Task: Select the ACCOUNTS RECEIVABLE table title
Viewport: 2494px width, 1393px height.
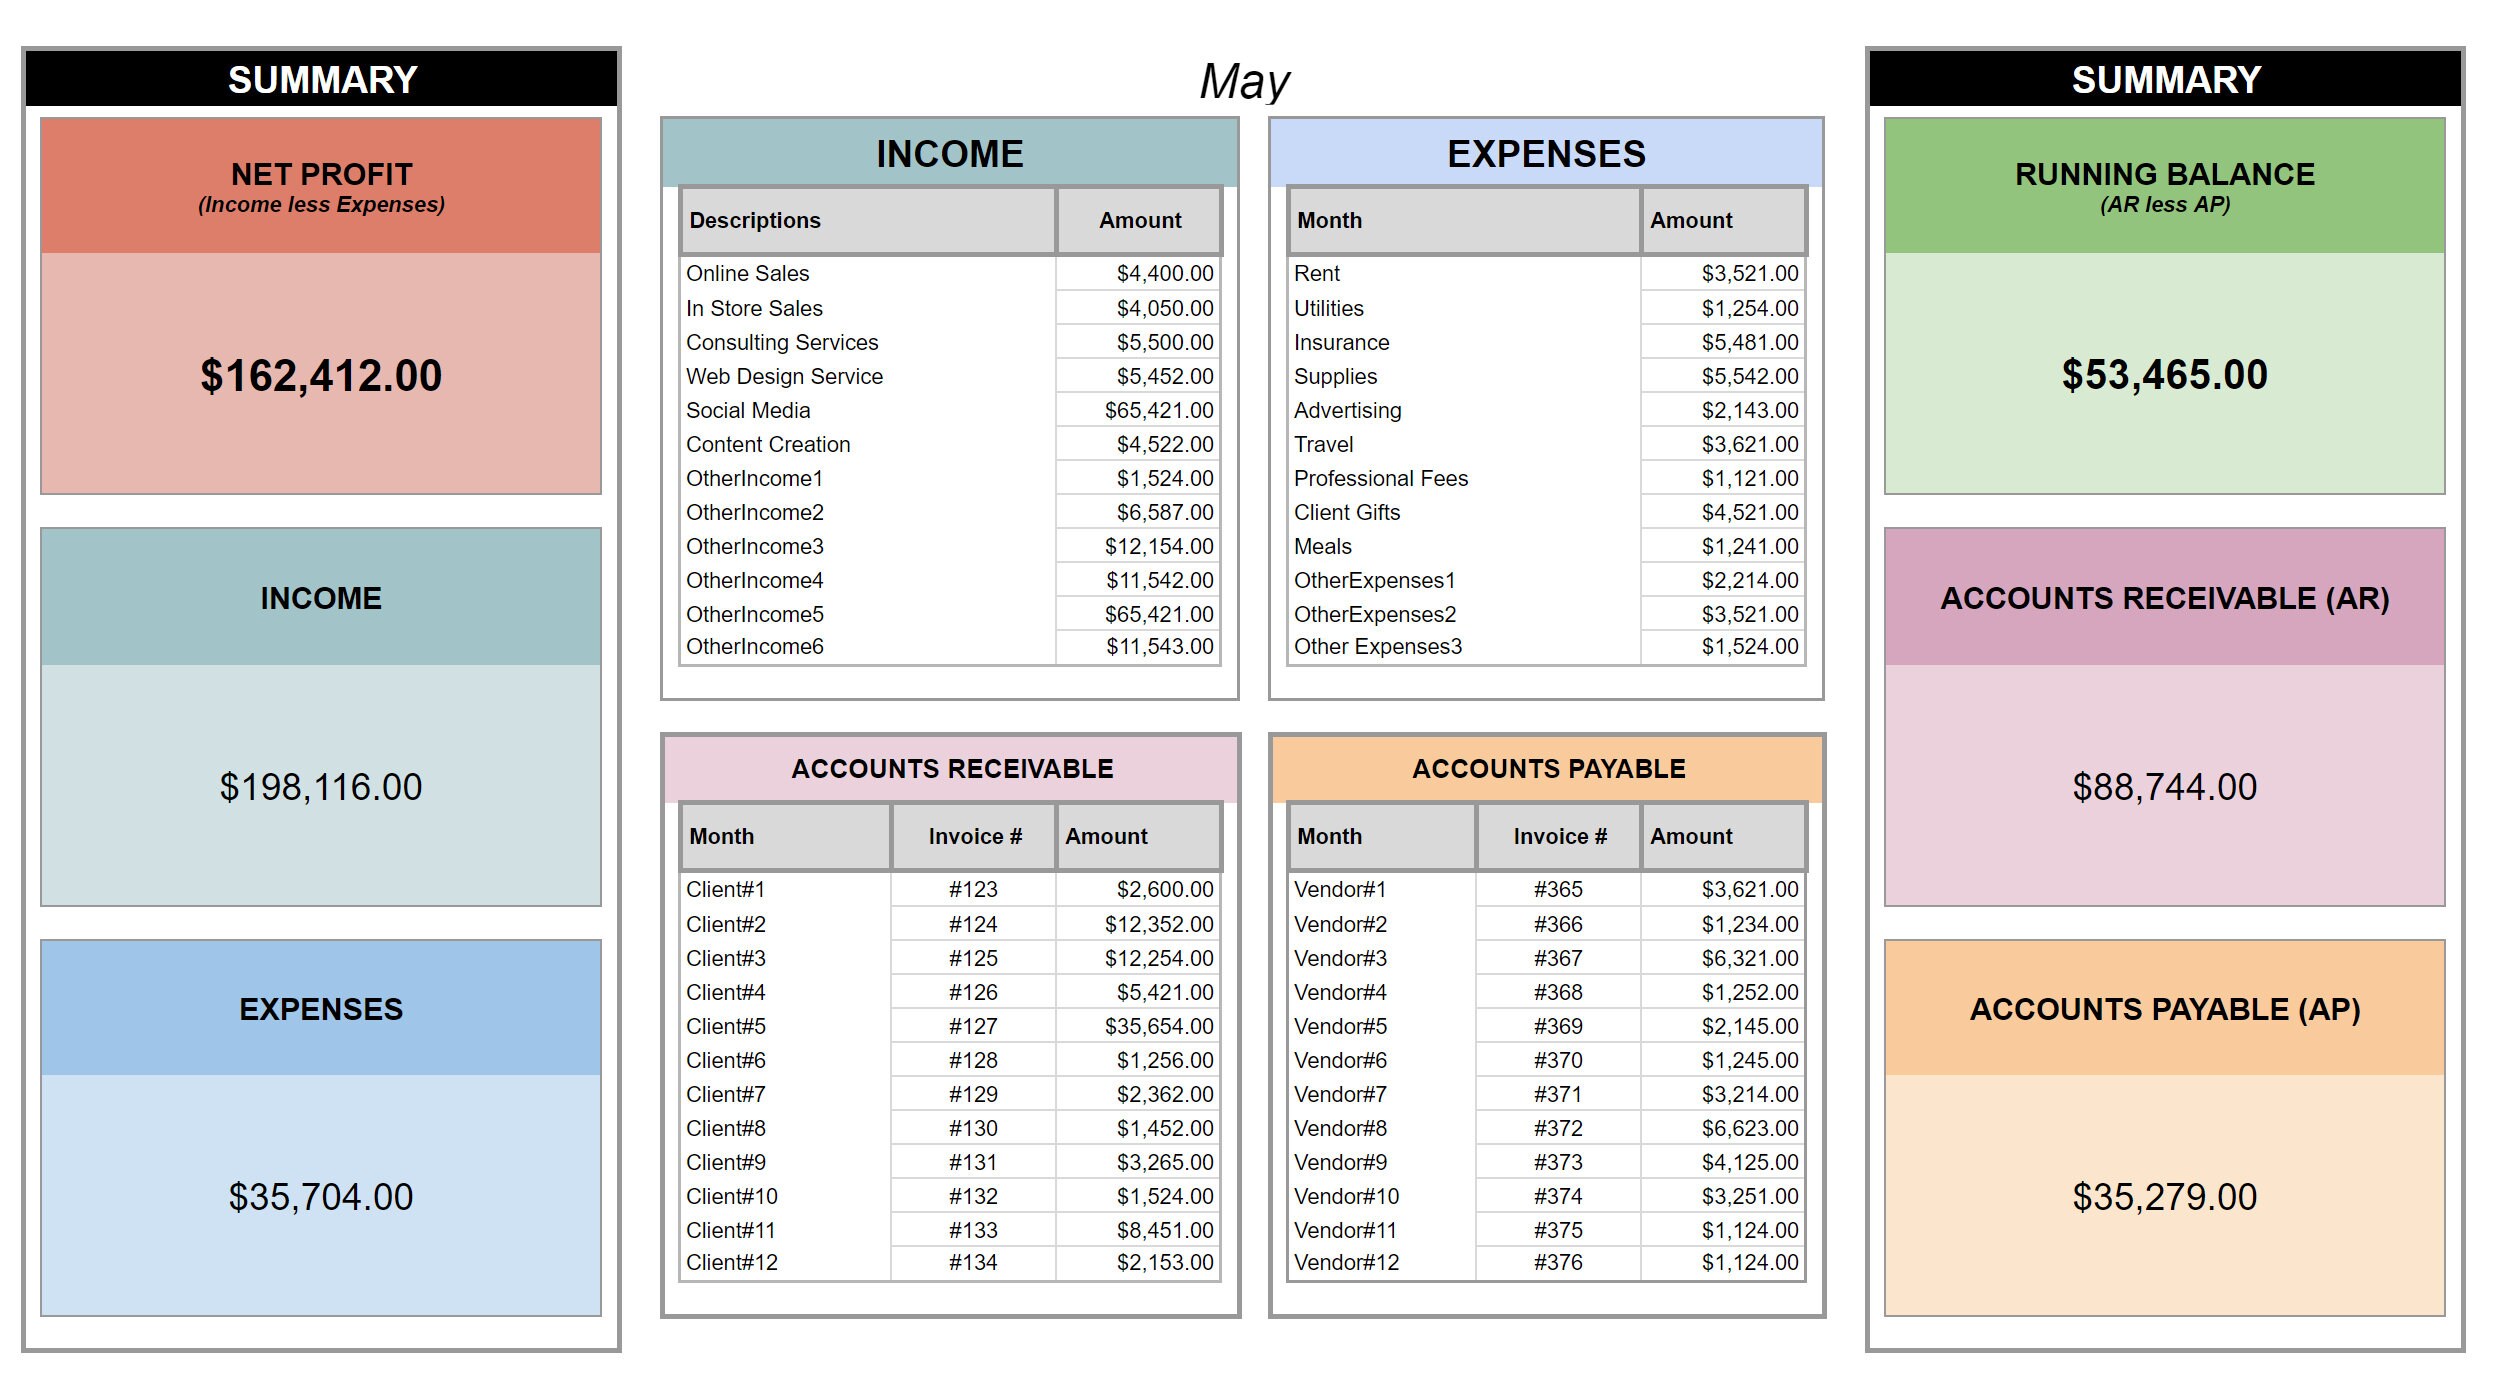Action: (951, 768)
